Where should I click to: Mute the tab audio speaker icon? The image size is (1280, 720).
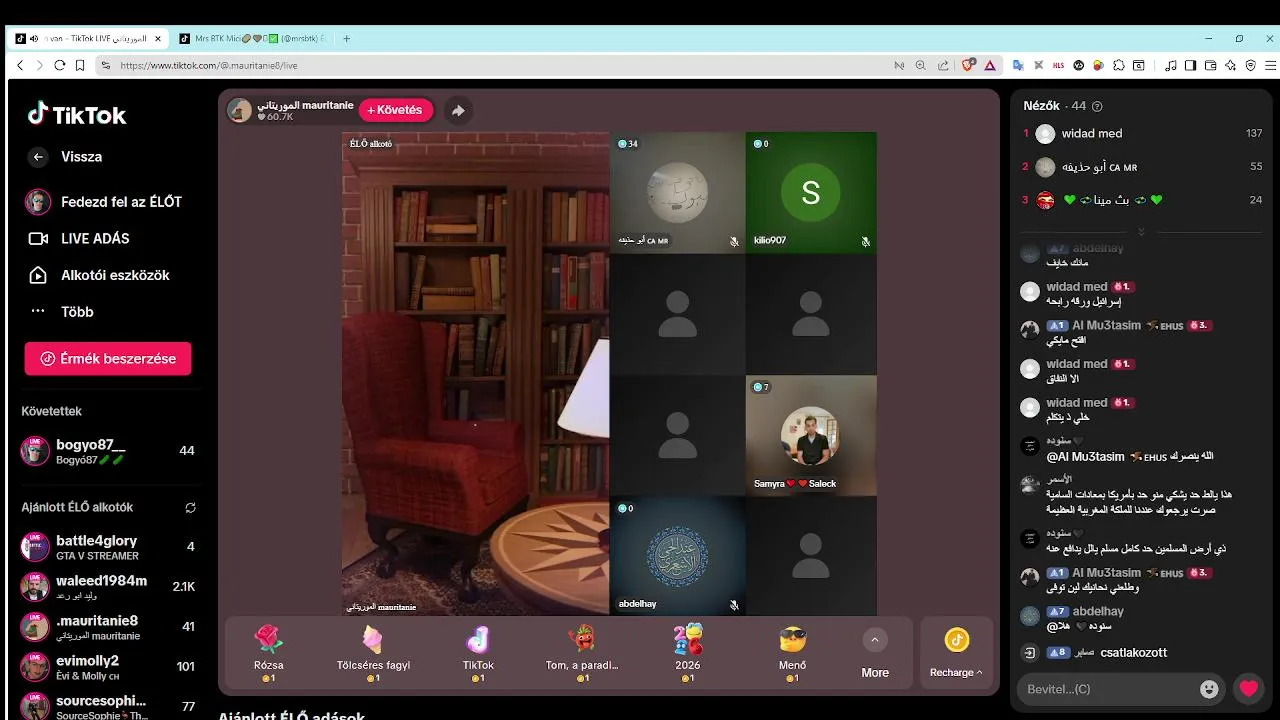(34, 39)
